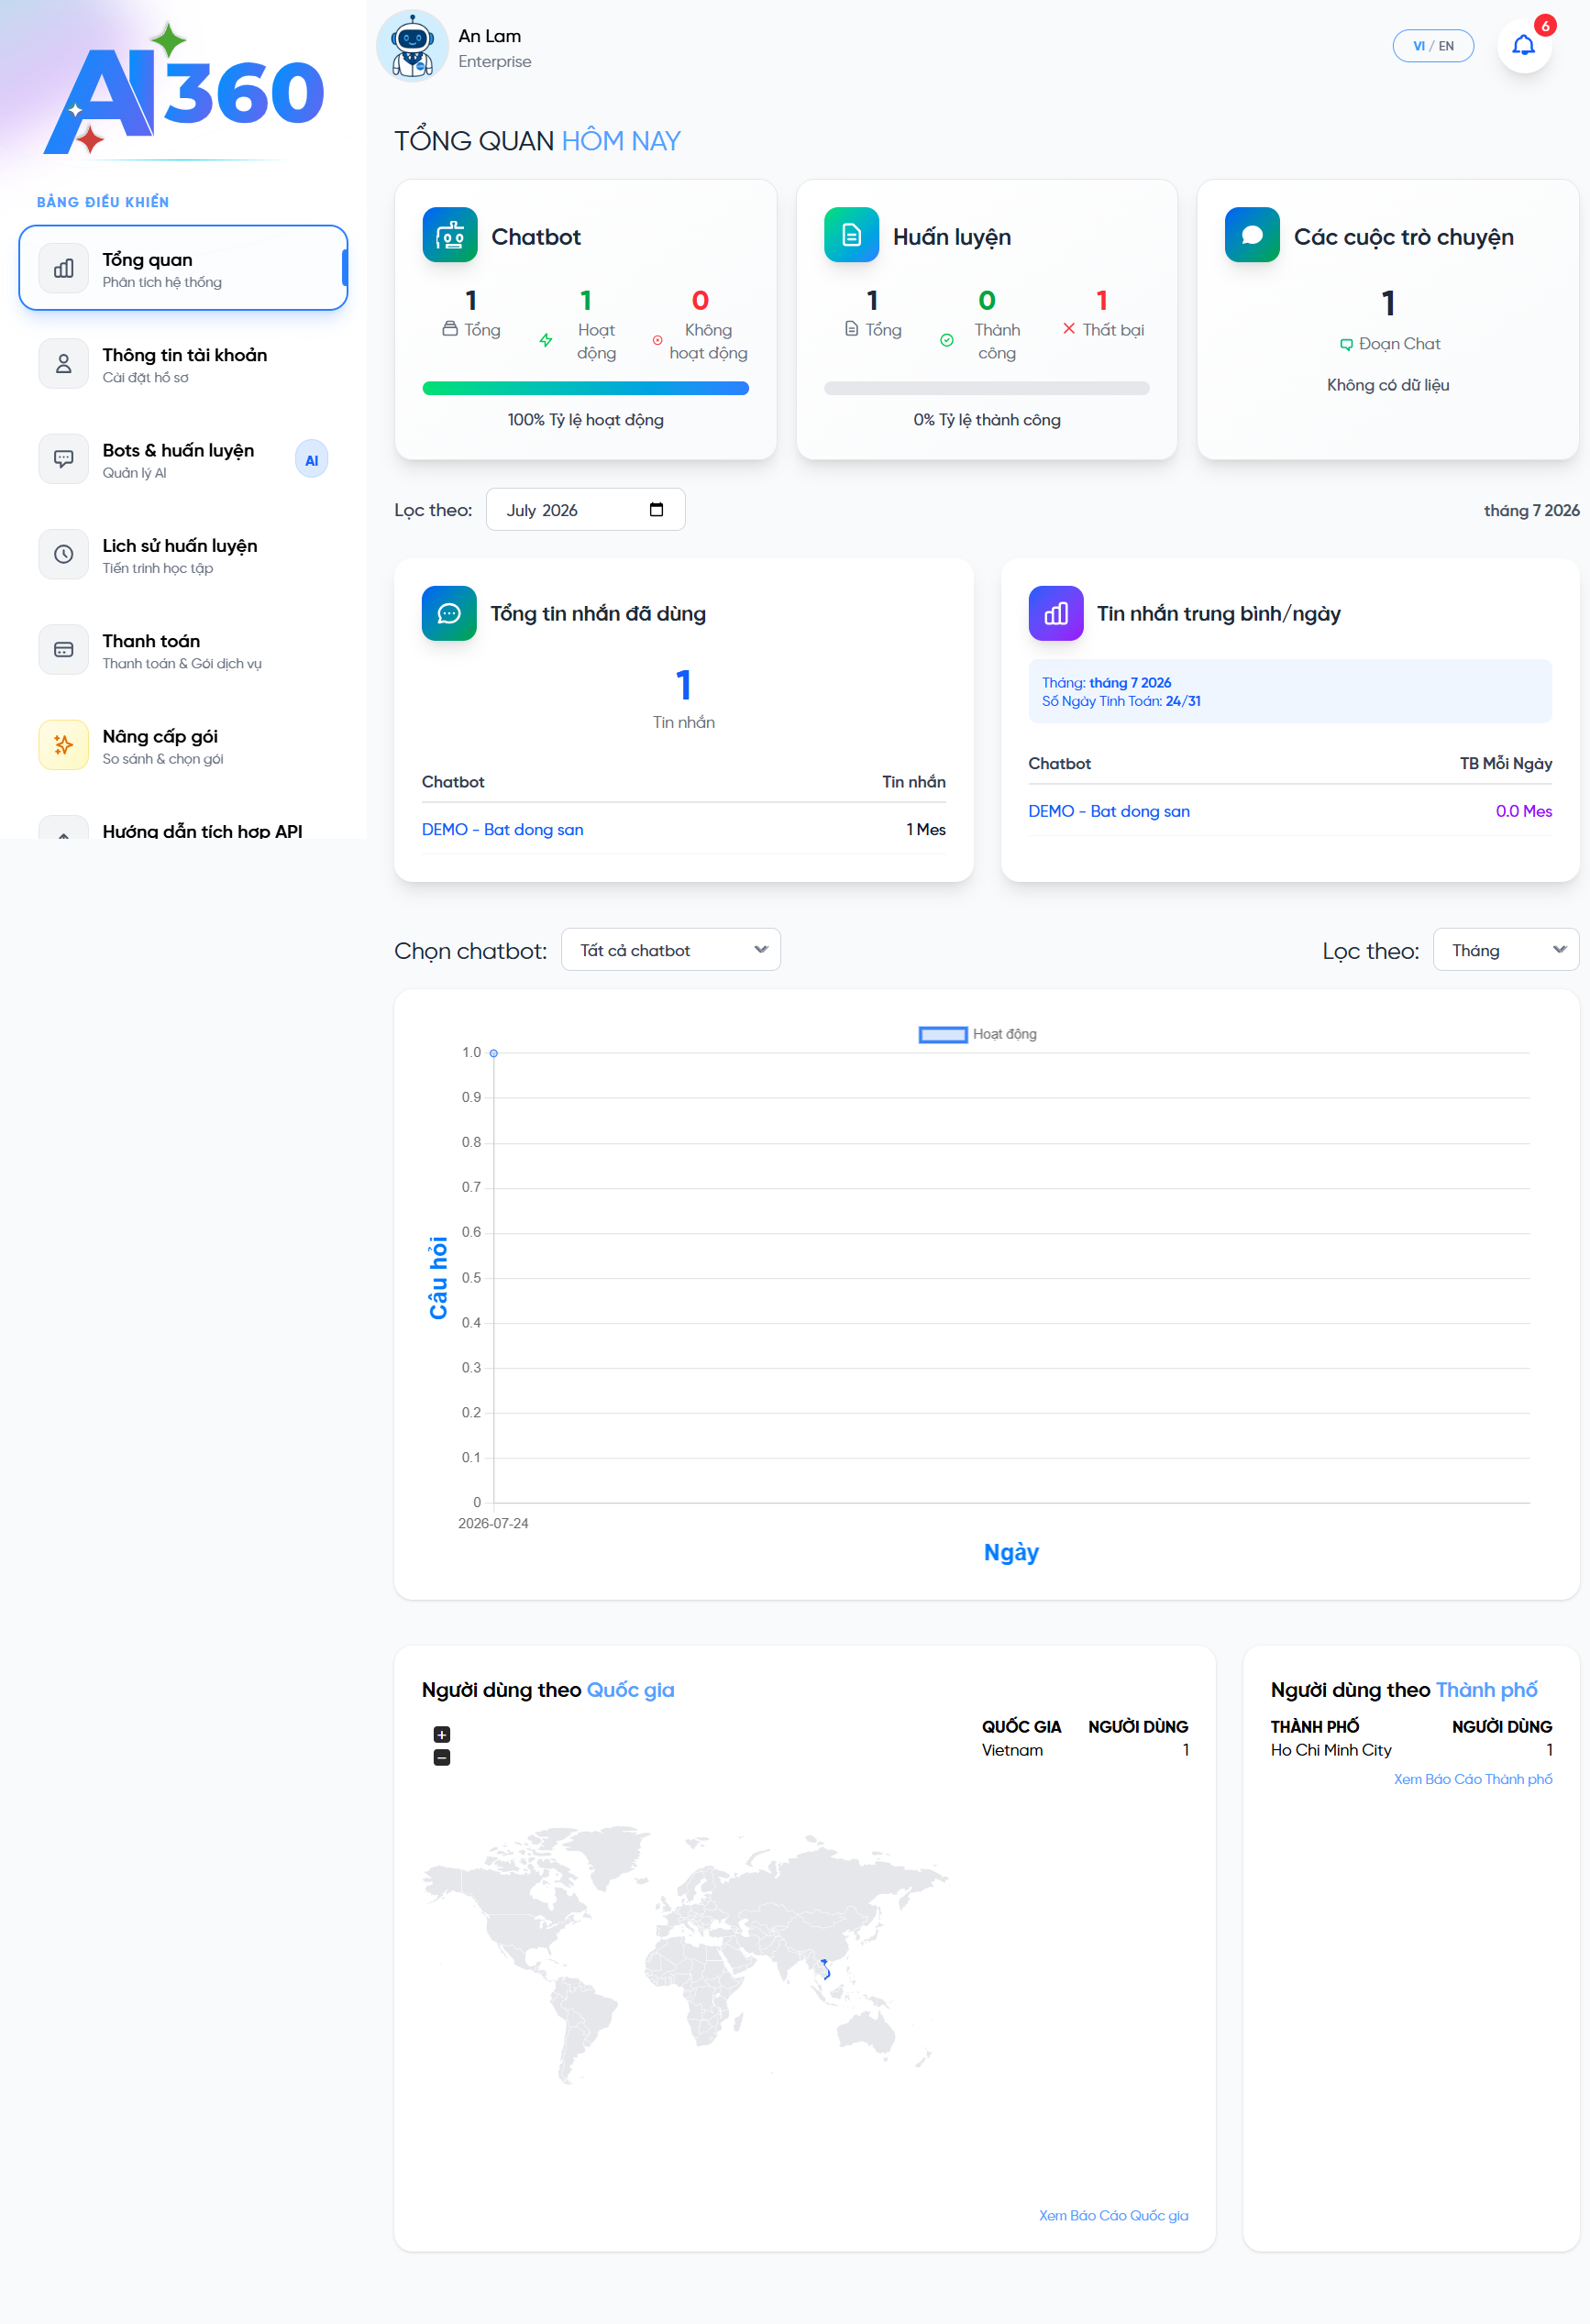
Task: Click the "tháng 7 2026" label at right
Action: point(1531,511)
